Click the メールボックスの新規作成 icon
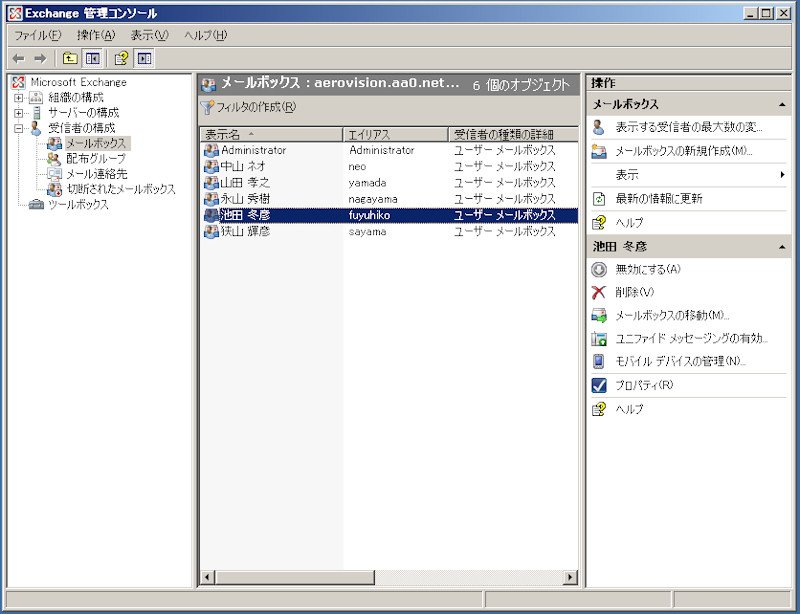This screenshot has width=800, height=614. [599, 151]
